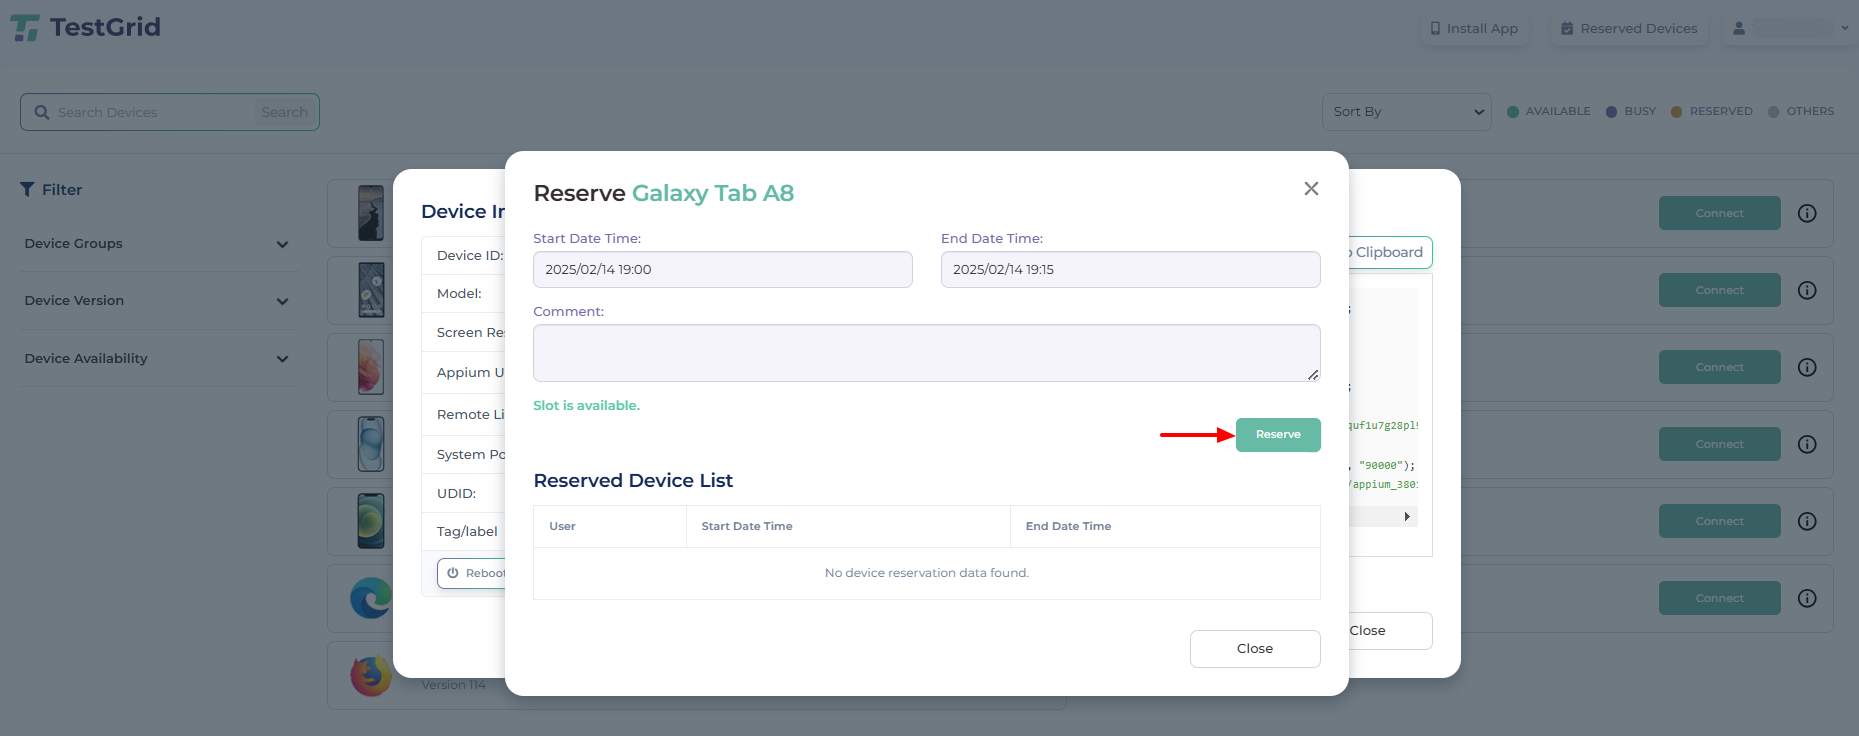
Task: Click the third Connect button in device list
Action: coord(1719,367)
